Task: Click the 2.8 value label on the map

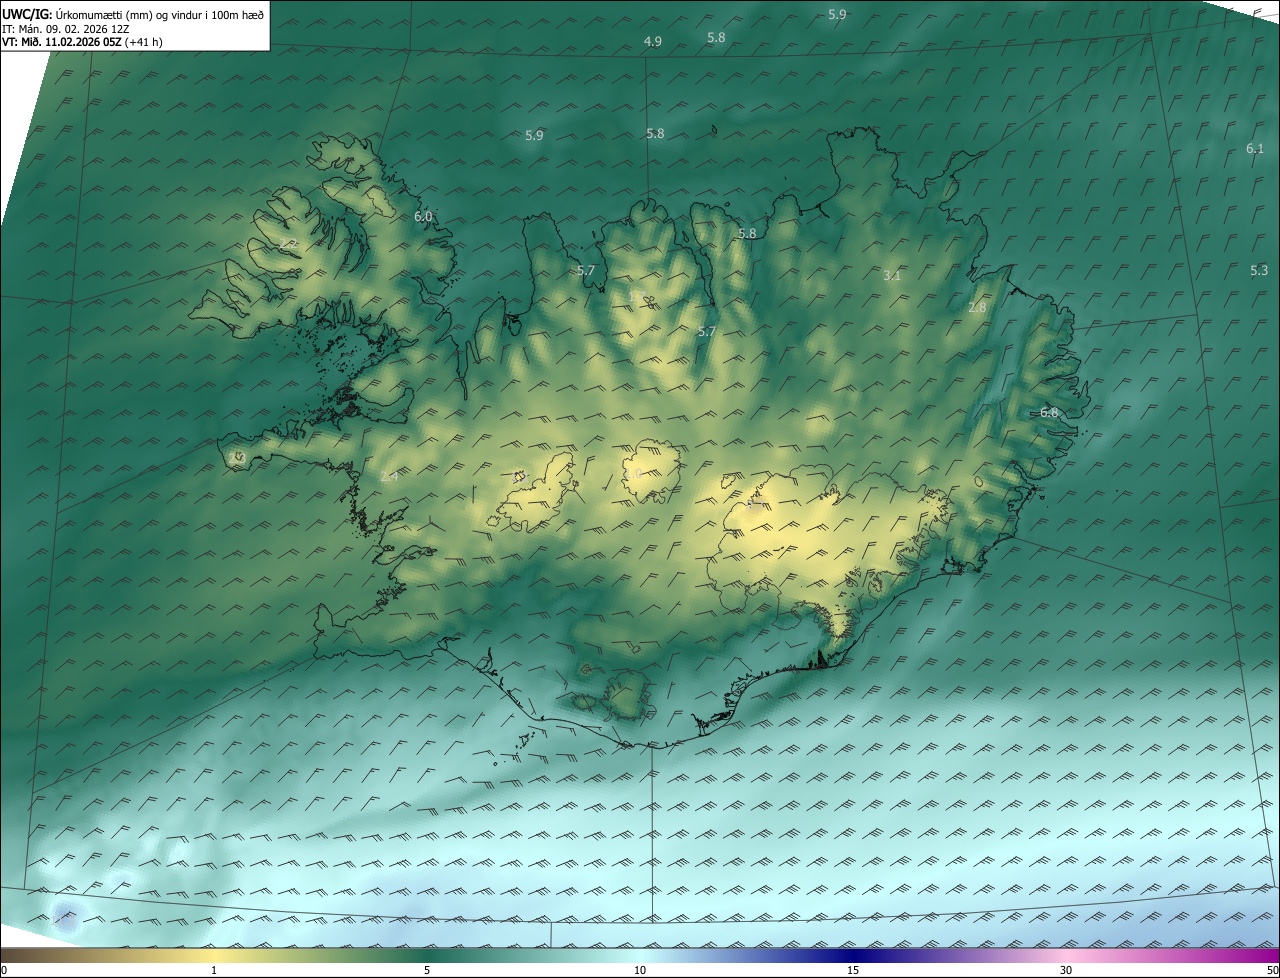Action: pos(977,308)
